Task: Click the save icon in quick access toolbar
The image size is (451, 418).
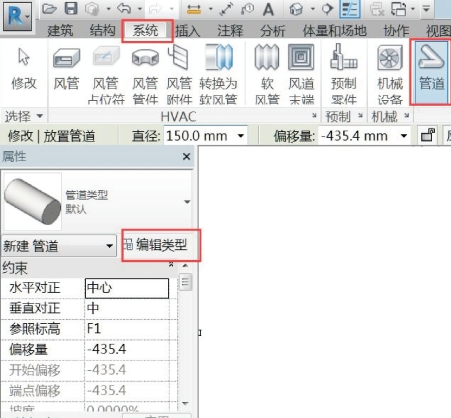Action: point(71,9)
